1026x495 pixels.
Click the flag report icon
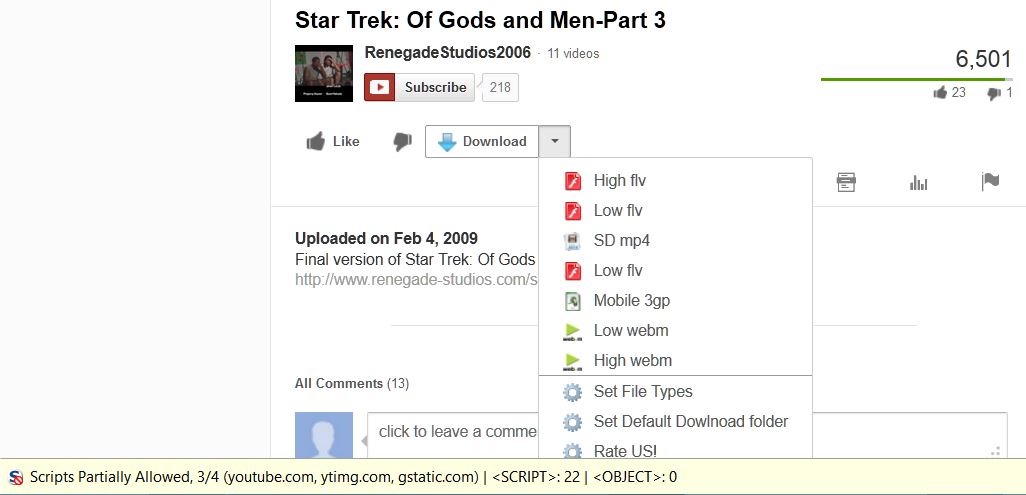pos(990,181)
